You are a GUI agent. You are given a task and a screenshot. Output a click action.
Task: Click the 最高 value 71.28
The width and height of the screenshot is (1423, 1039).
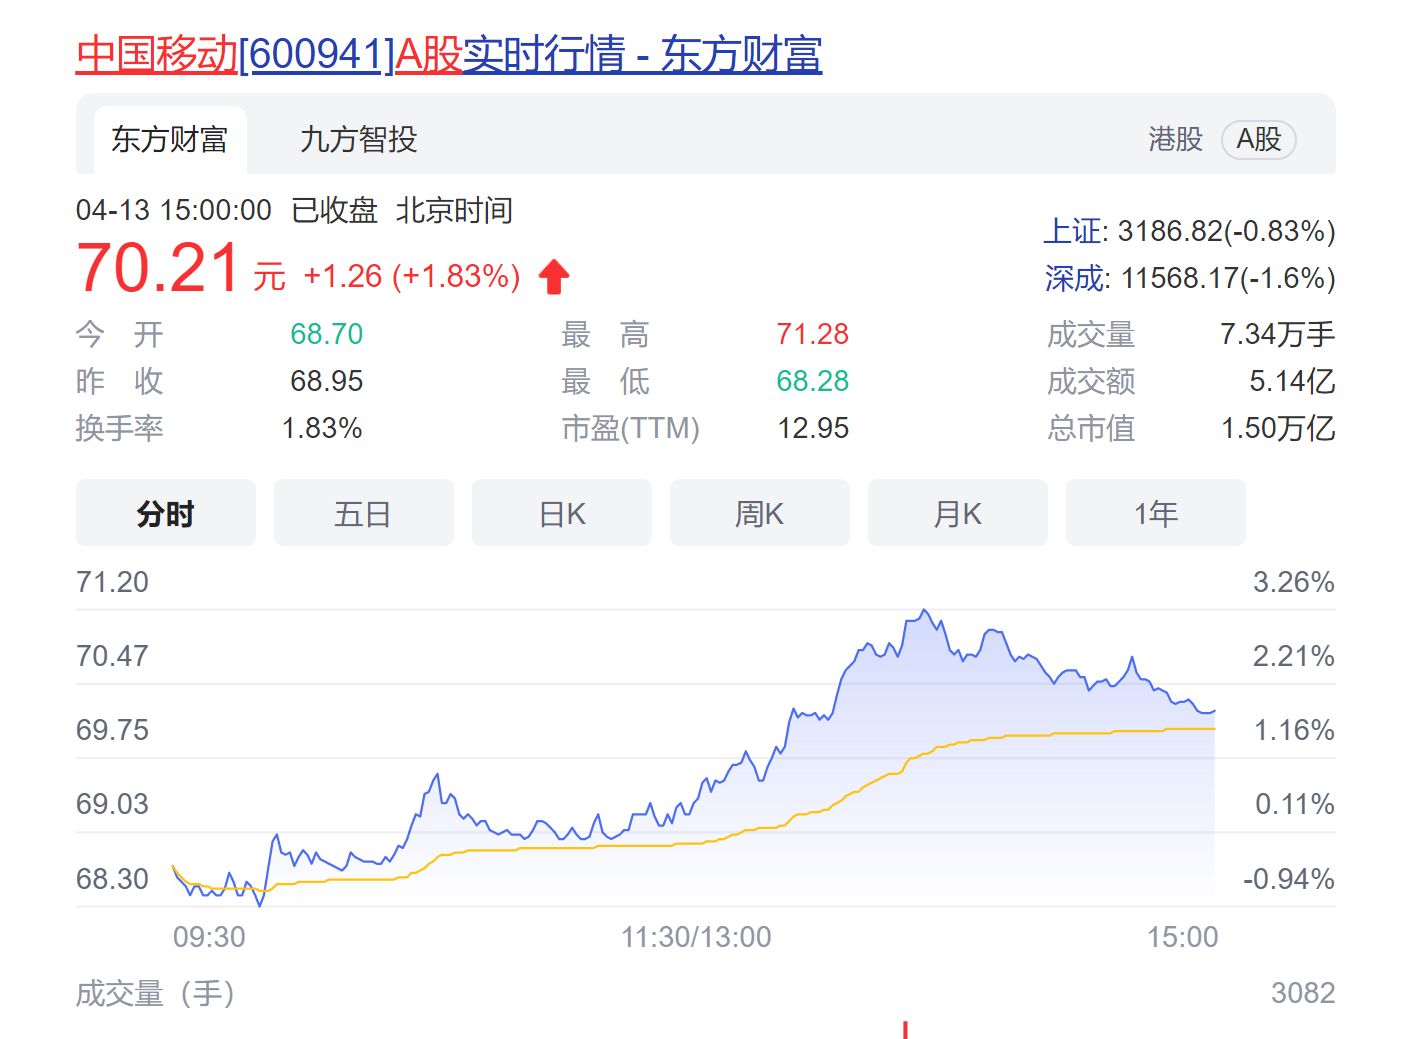tap(813, 334)
